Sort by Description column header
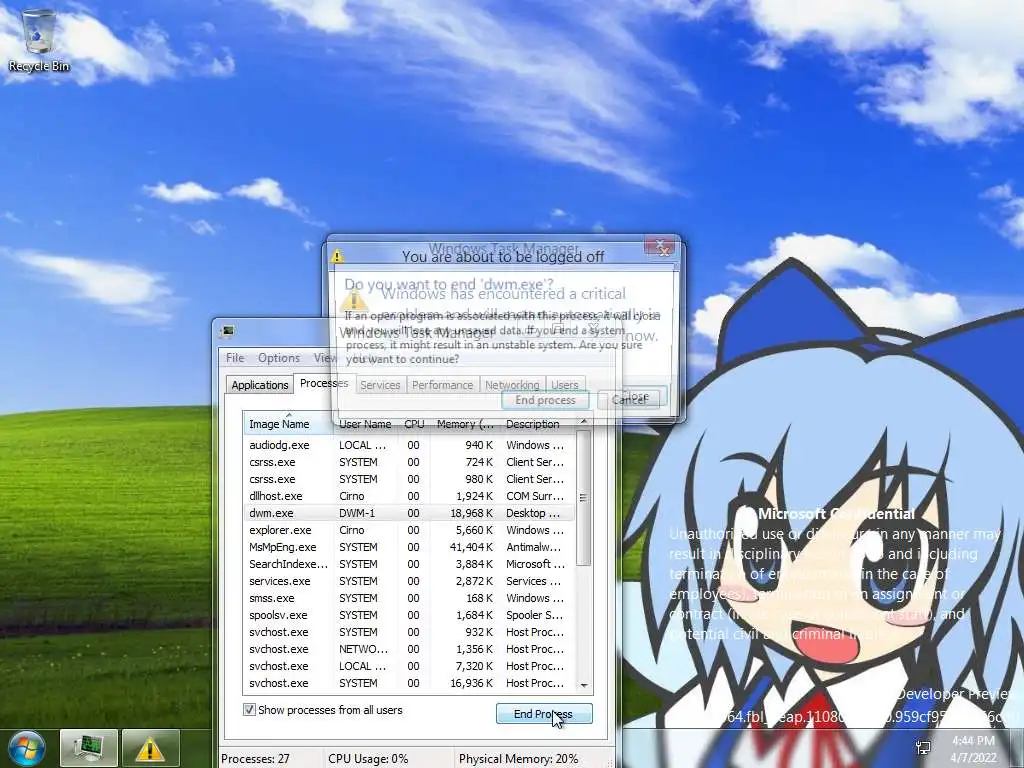1024x768 pixels. point(536,424)
